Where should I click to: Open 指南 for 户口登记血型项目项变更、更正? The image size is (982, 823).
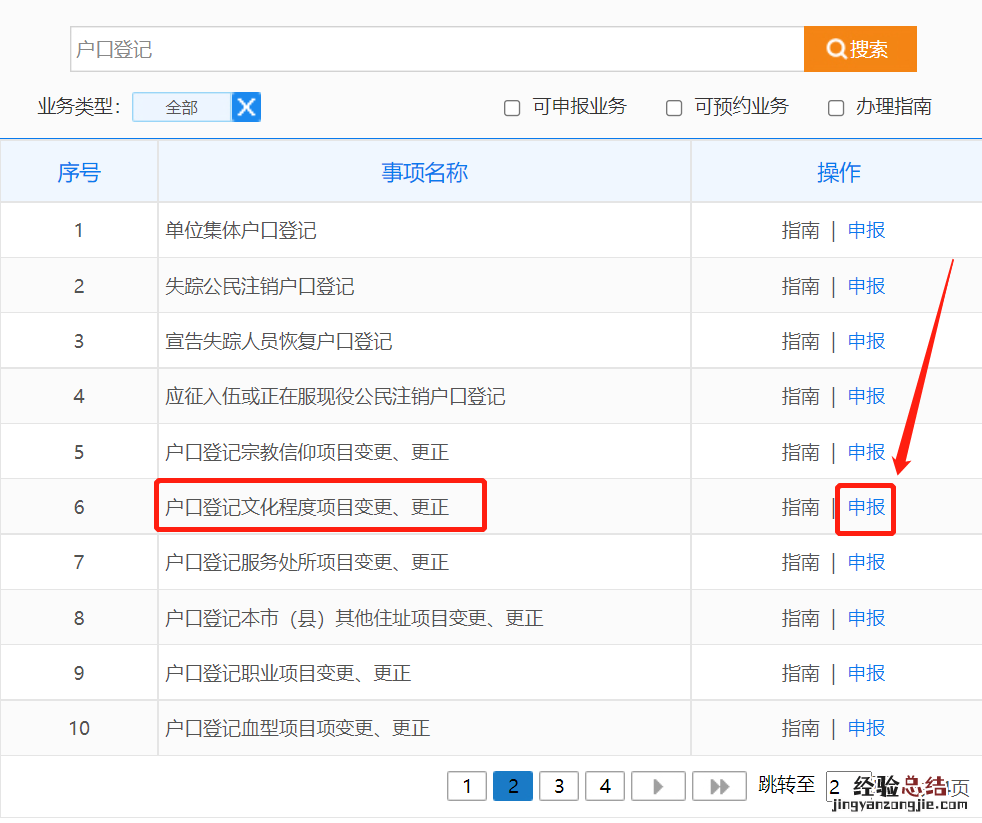tap(800, 728)
